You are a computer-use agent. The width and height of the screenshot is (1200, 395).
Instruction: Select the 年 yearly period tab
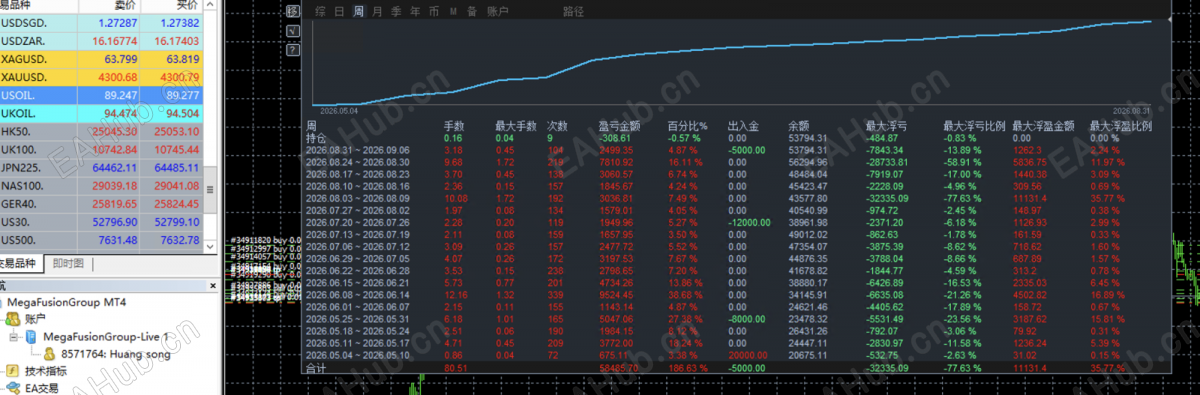tap(414, 12)
